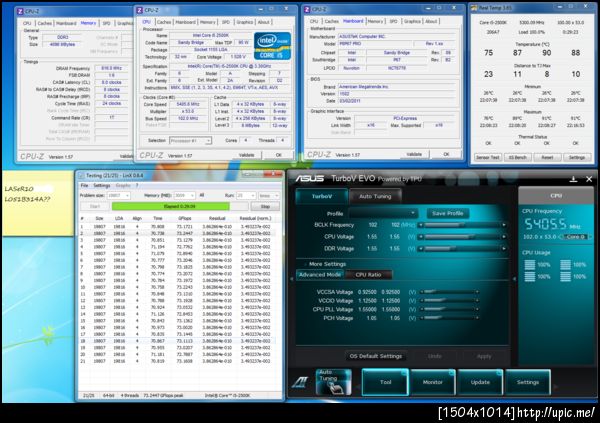Open the ? help menu in LinX
Image resolution: width=600 pixels, height=423 pixels.
tap(137, 186)
